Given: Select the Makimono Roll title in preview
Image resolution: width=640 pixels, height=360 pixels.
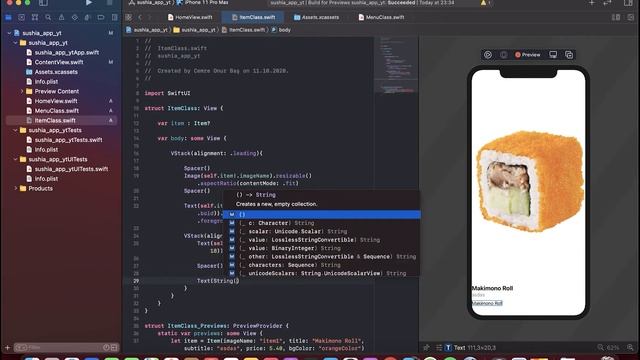Looking at the screenshot, I should (x=492, y=288).
